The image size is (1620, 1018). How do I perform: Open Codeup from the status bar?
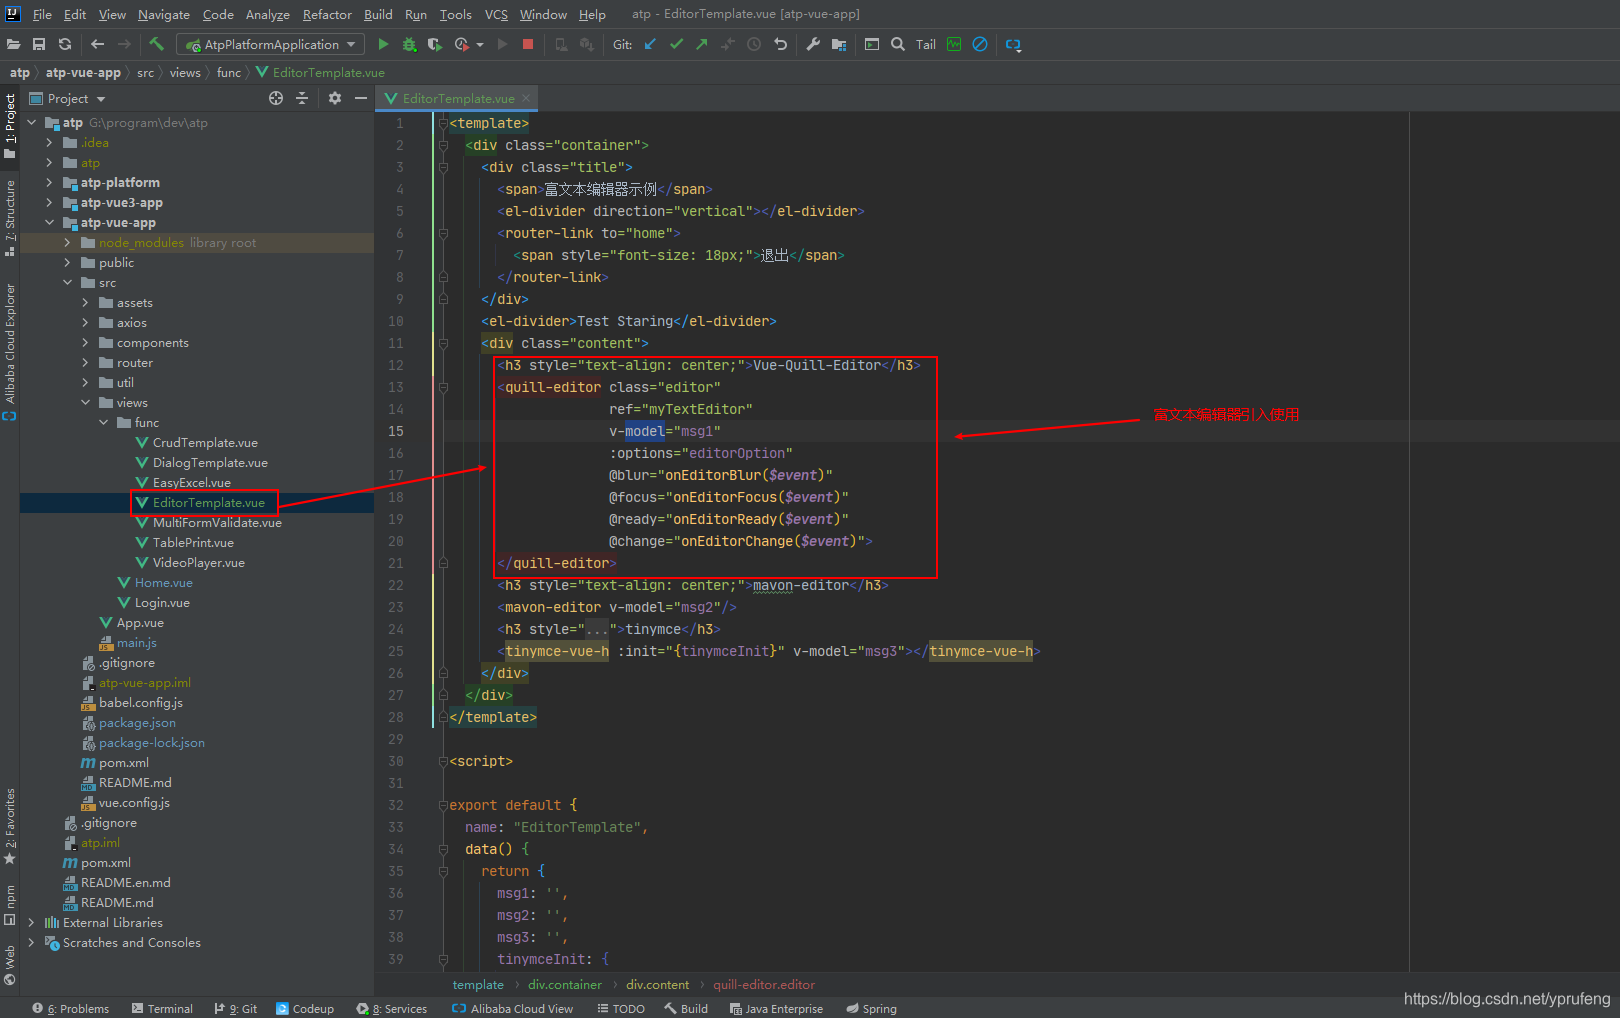click(305, 1008)
